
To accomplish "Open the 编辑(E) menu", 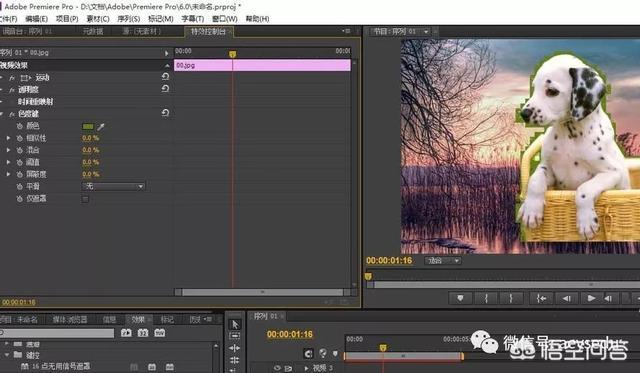I will tap(36, 19).
